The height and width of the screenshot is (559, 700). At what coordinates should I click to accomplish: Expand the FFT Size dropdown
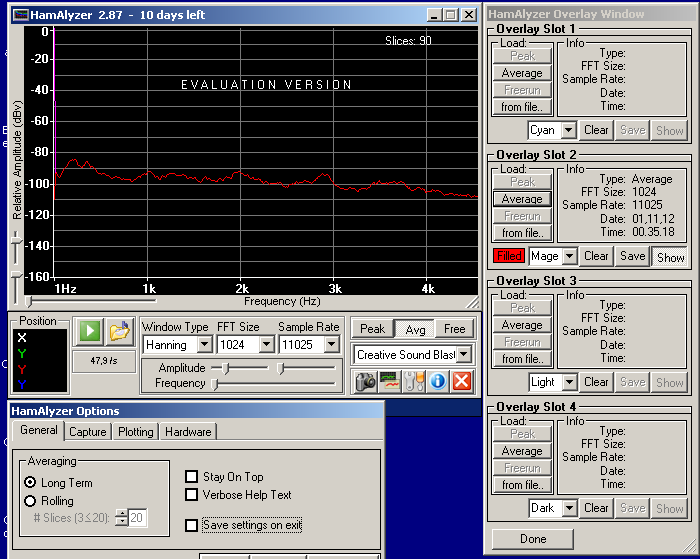coord(265,345)
